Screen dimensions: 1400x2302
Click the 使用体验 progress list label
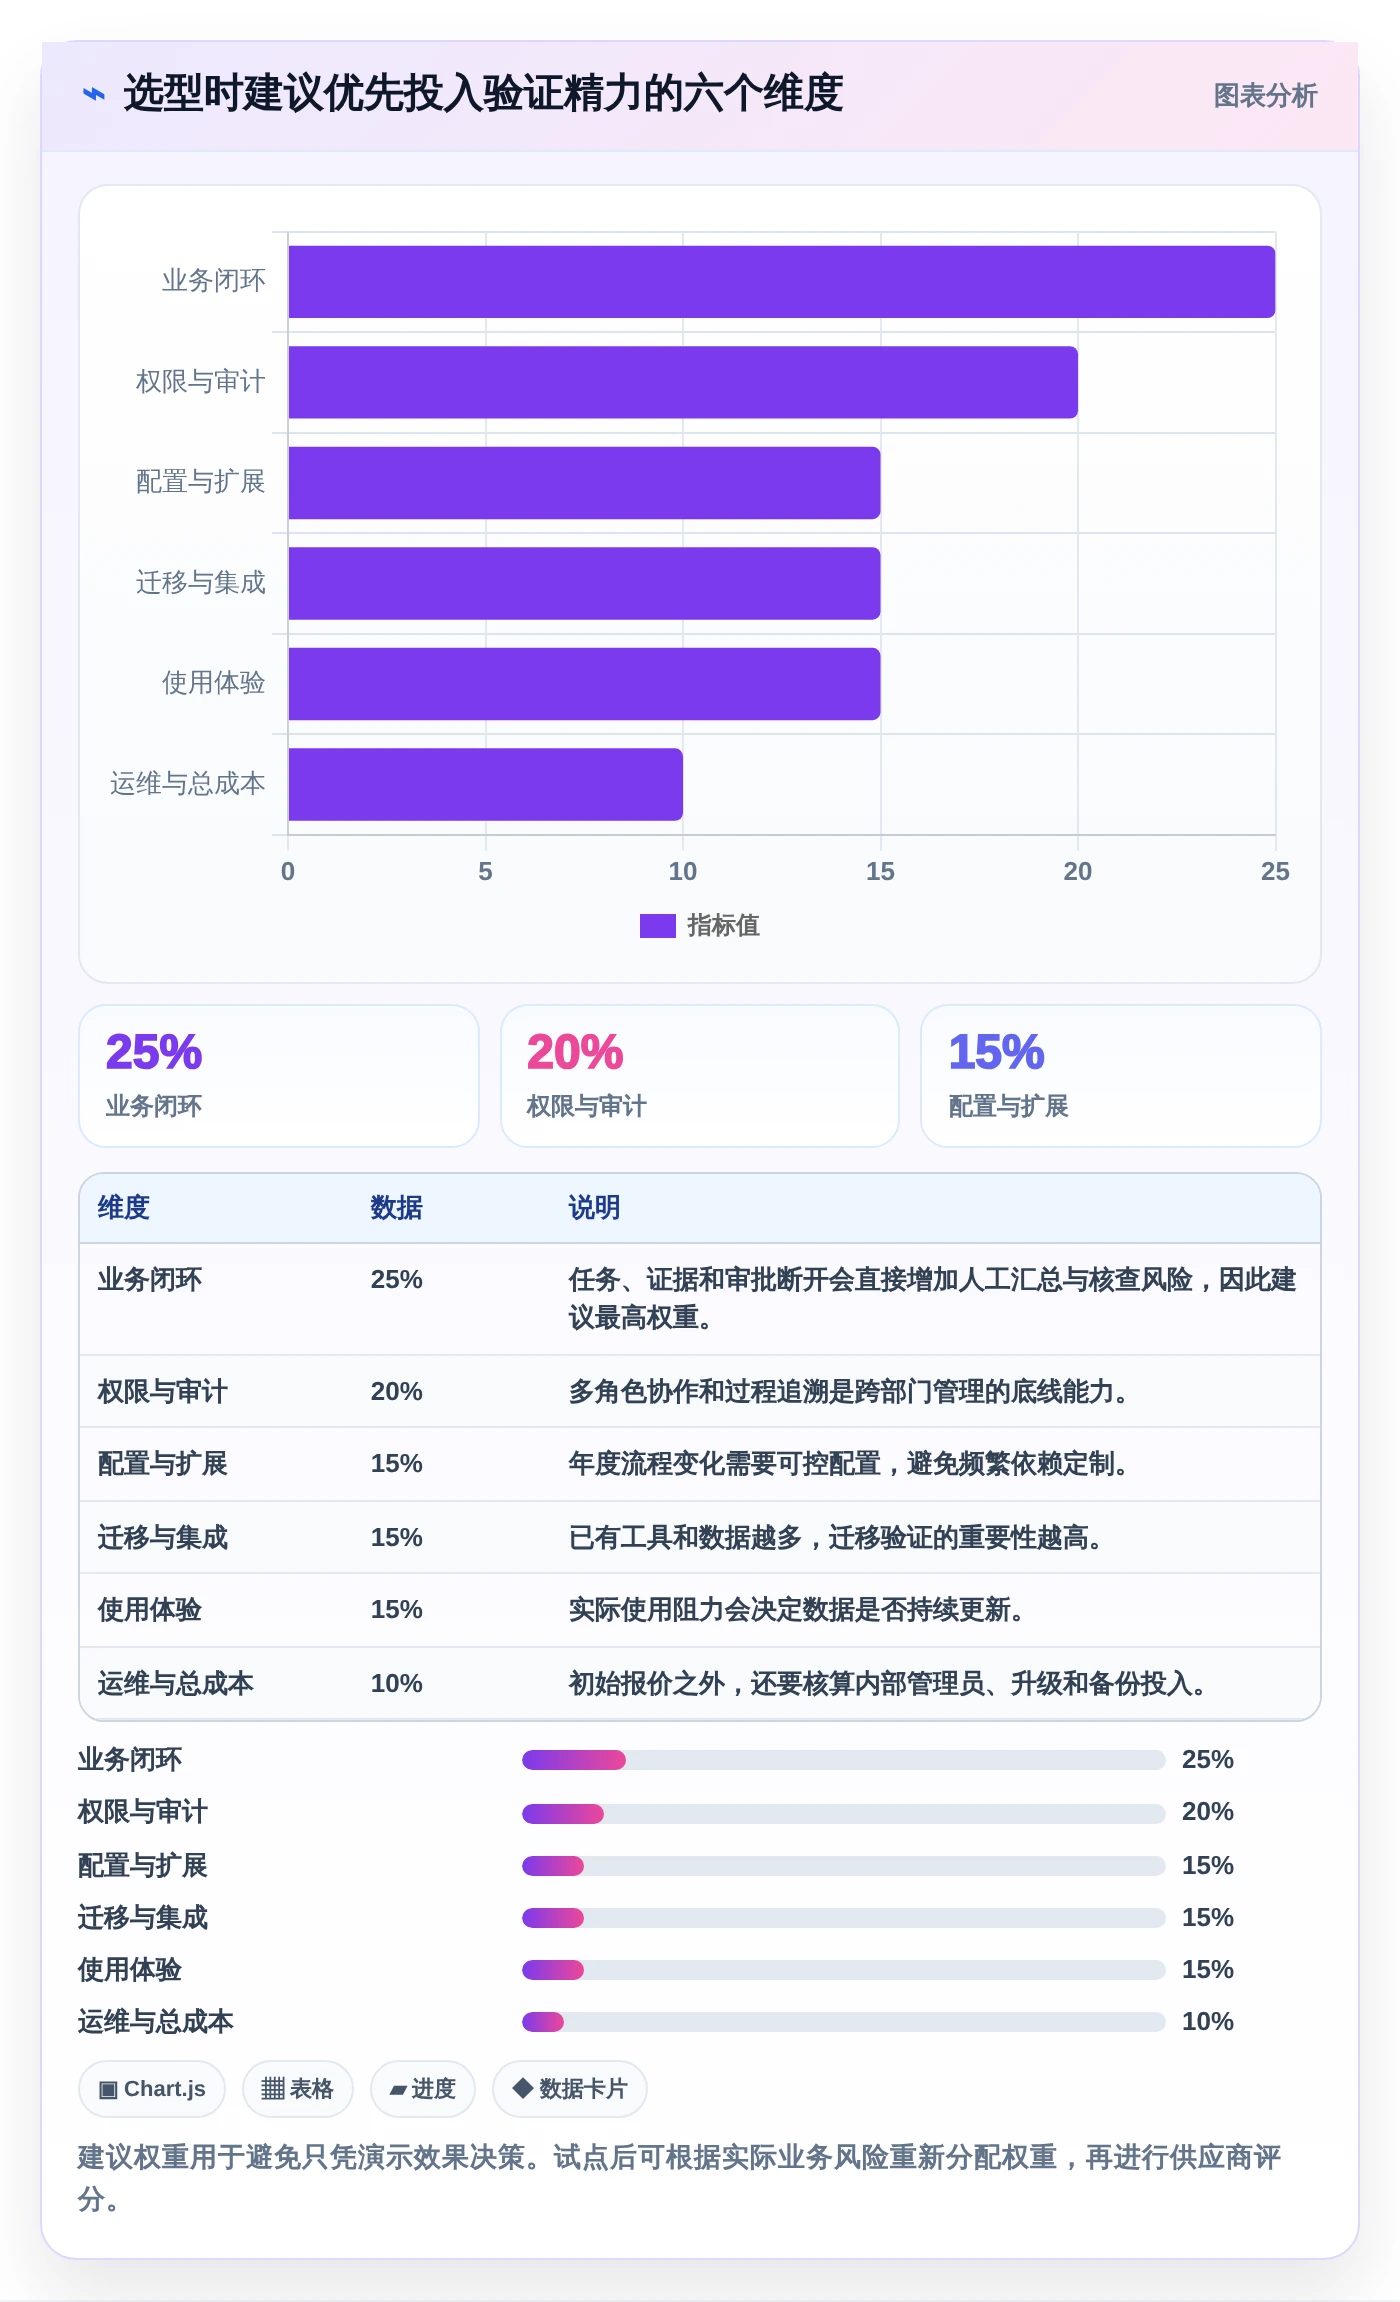(130, 1970)
